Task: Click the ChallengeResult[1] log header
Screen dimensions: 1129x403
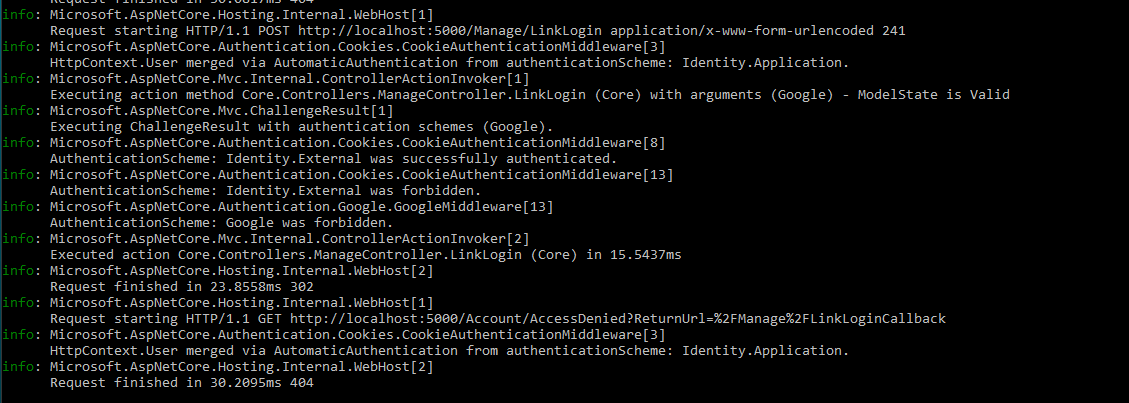Action: pyautogui.click(x=221, y=110)
